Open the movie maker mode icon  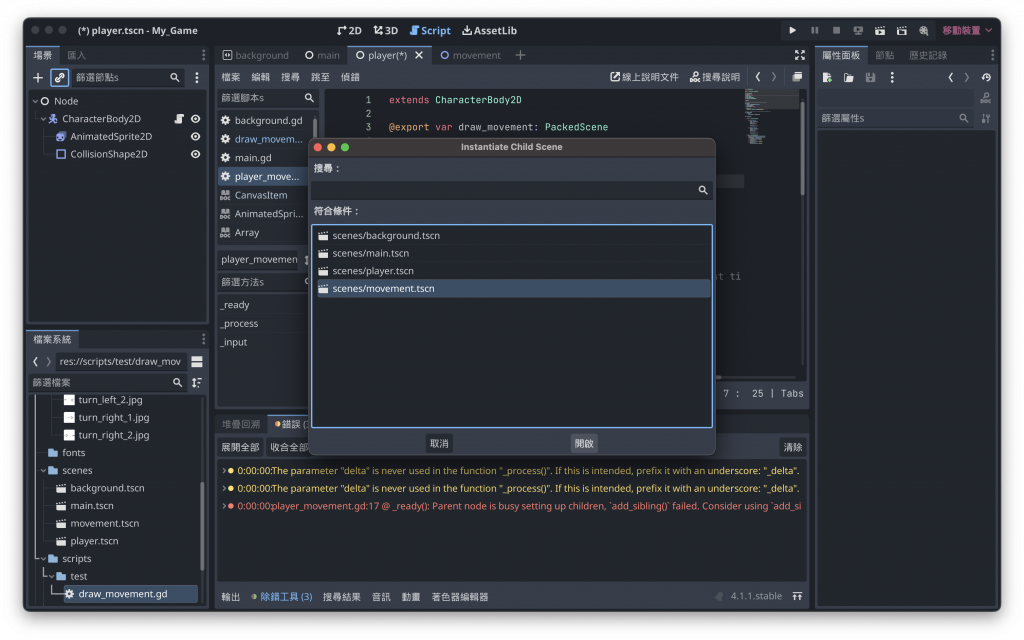[923, 30]
